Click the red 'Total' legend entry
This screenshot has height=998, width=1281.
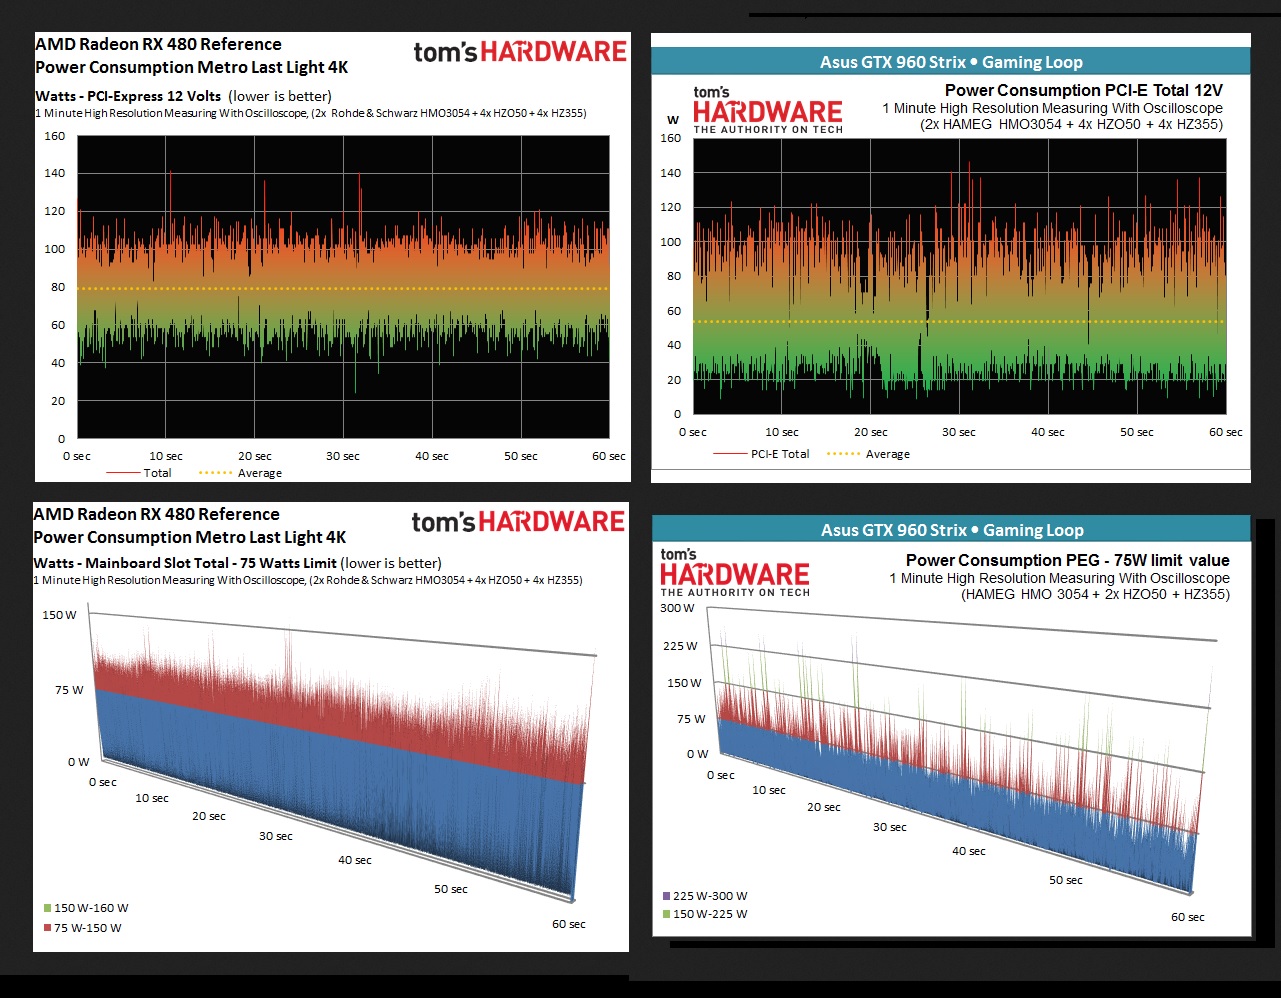pyautogui.click(x=139, y=473)
